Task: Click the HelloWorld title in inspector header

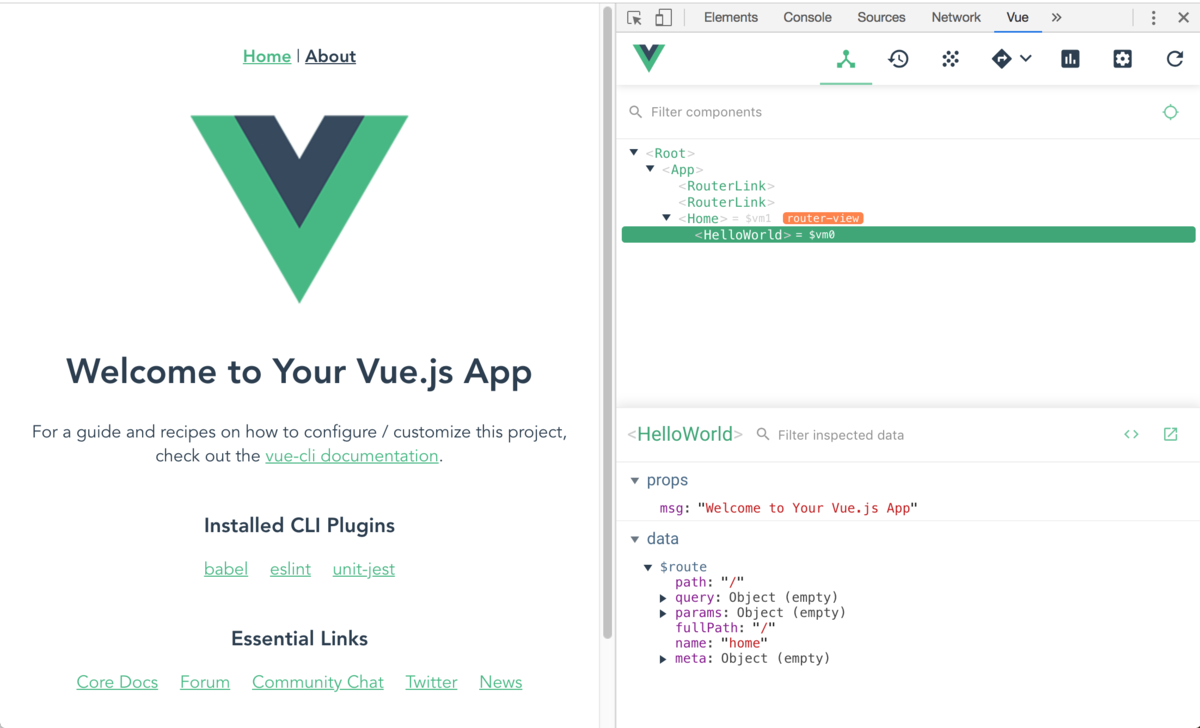Action: 685,434
